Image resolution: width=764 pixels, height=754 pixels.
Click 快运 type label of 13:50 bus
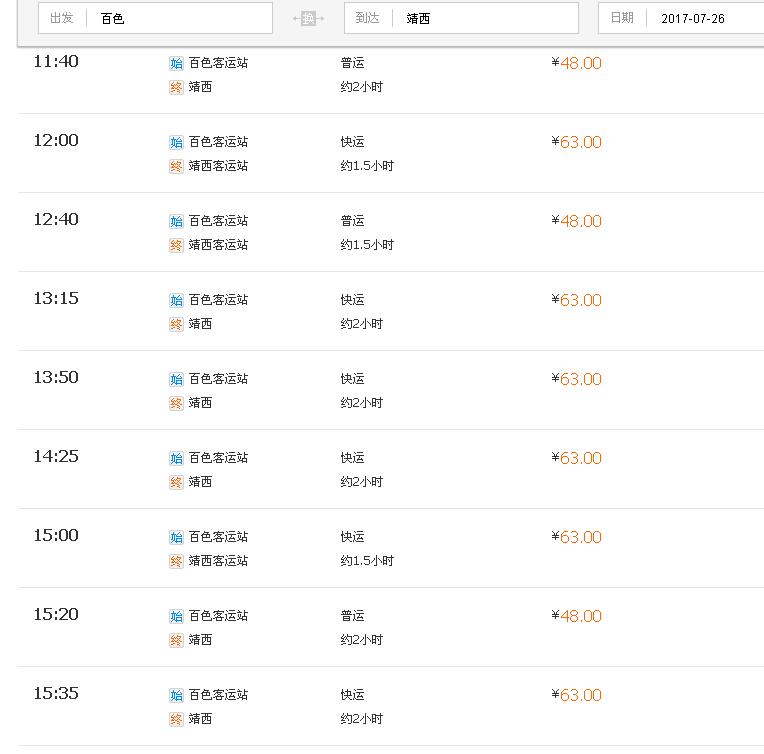(x=352, y=379)
